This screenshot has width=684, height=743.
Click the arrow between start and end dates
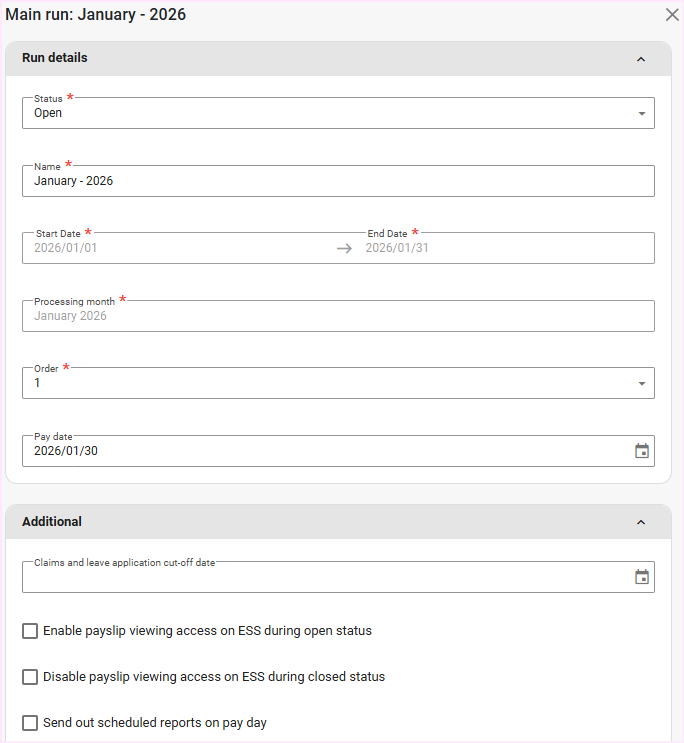click(x=344, y=249)
